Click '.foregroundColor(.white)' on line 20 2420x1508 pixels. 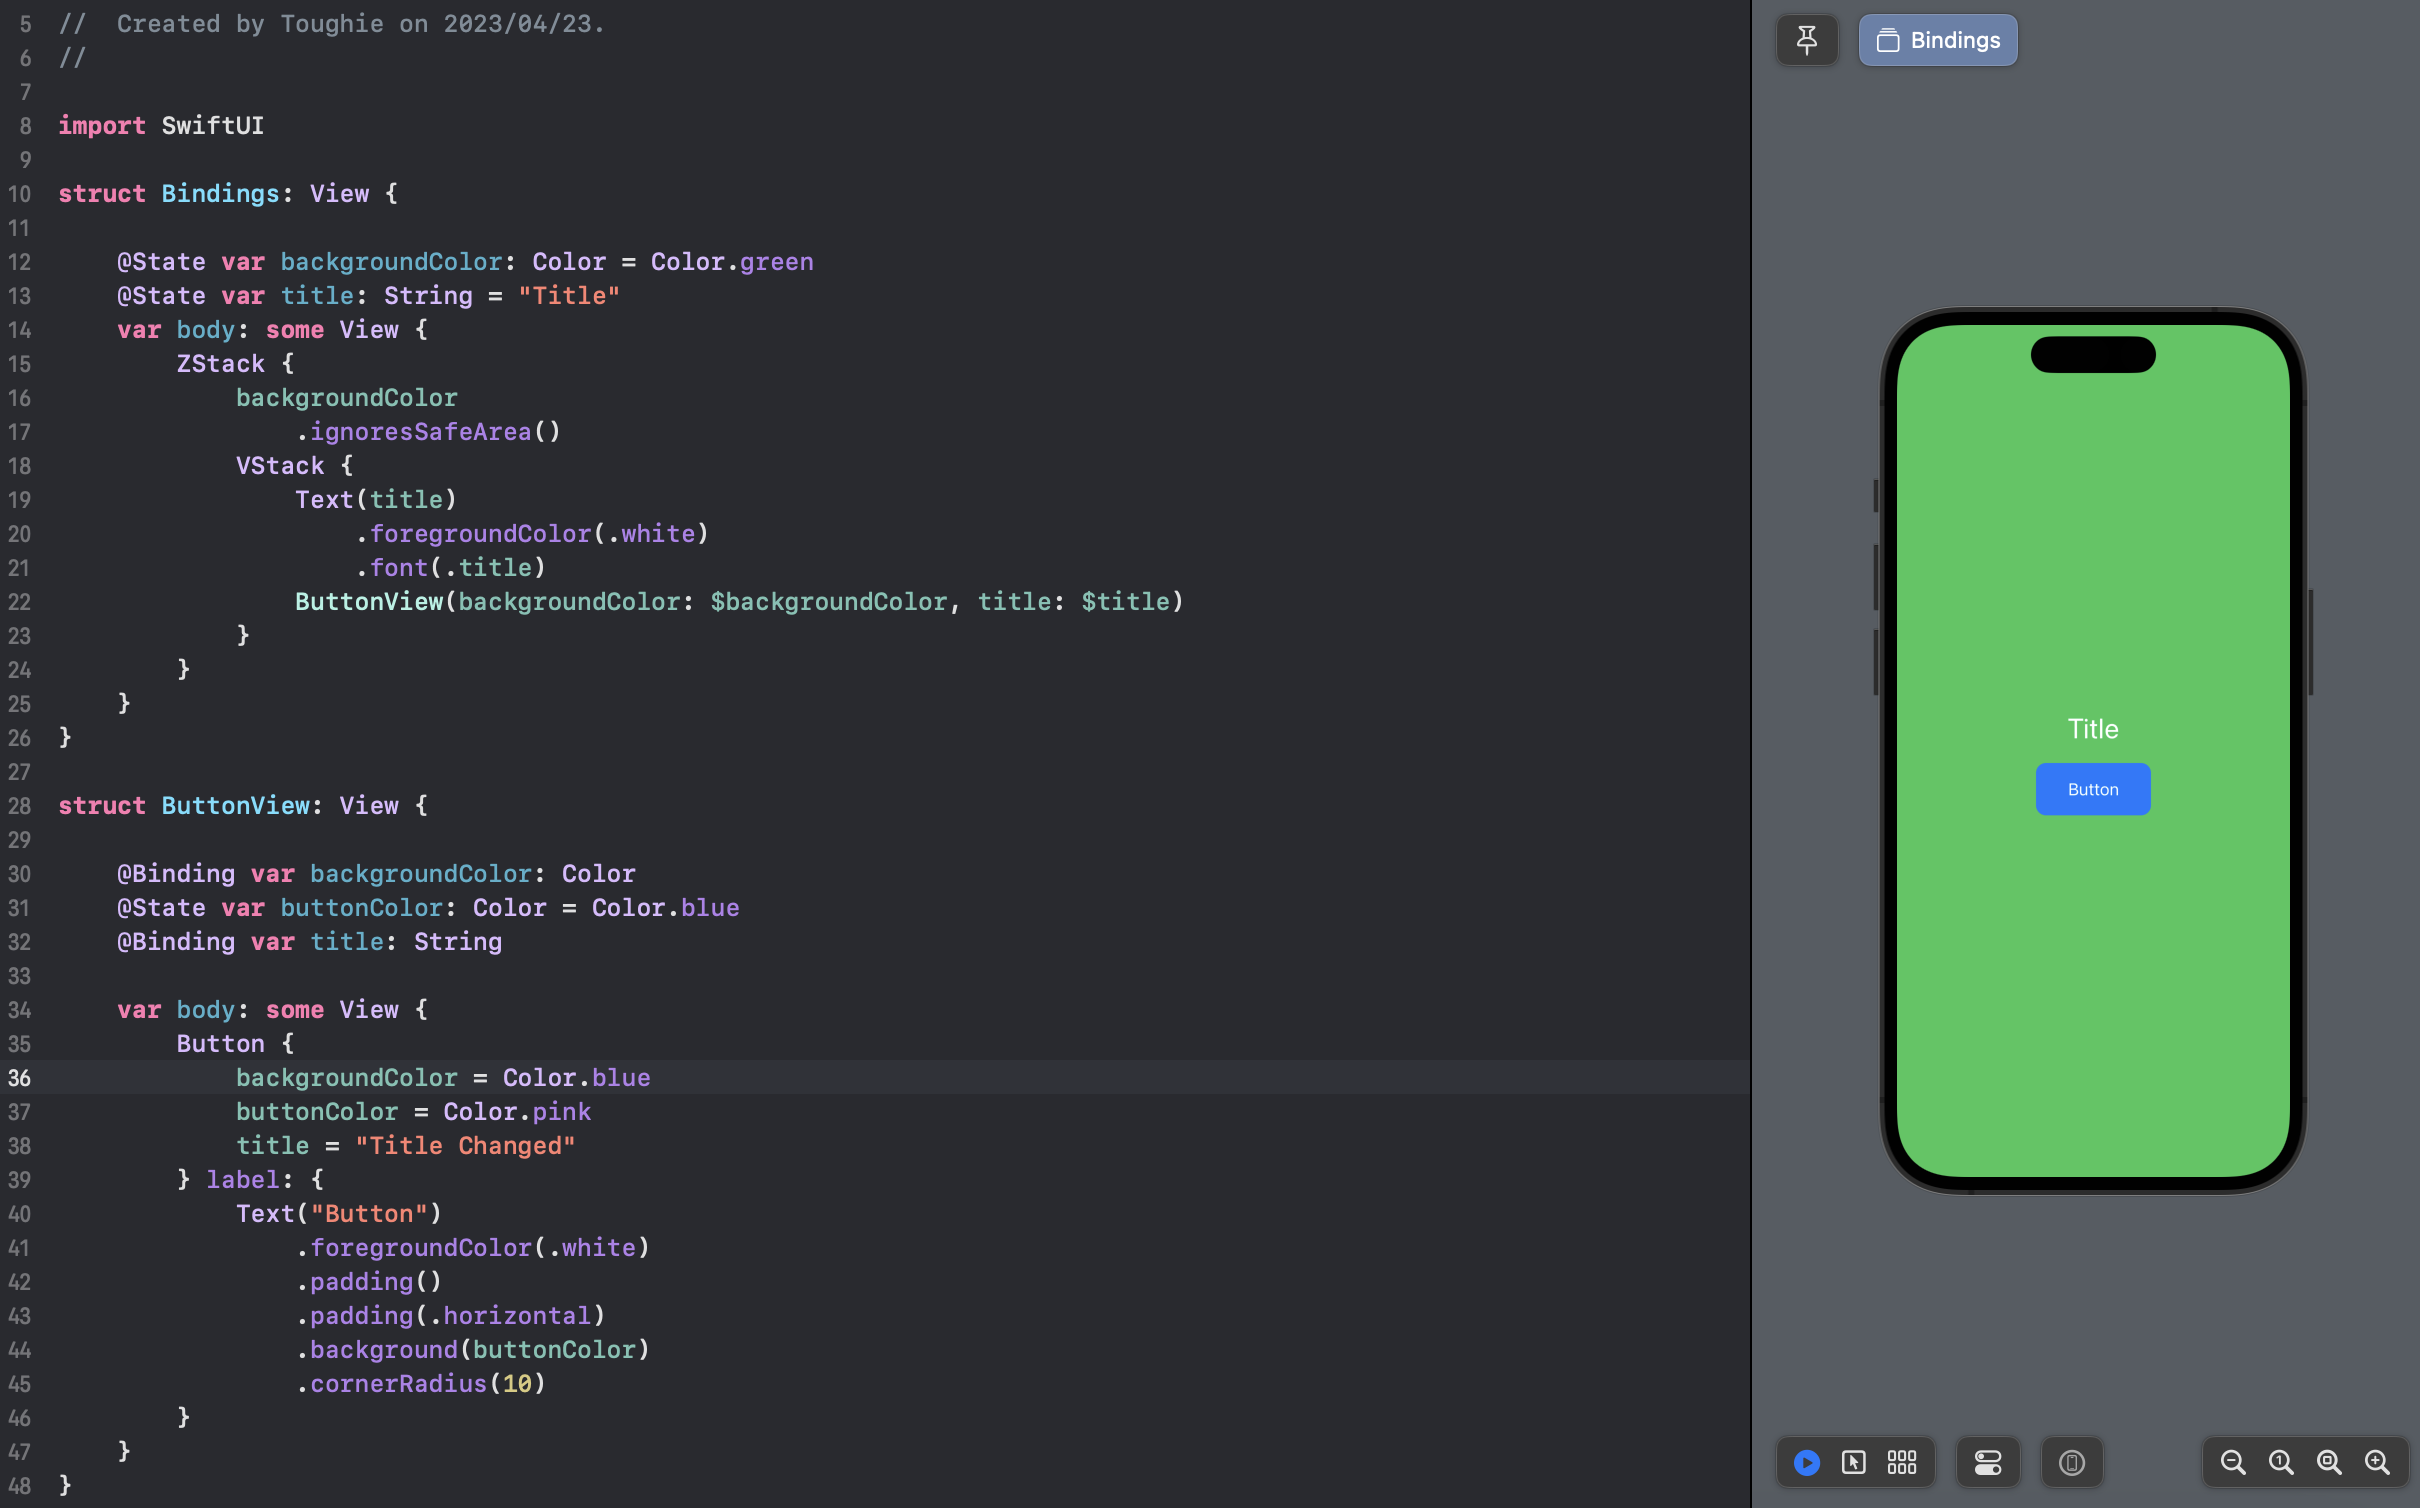532,534
